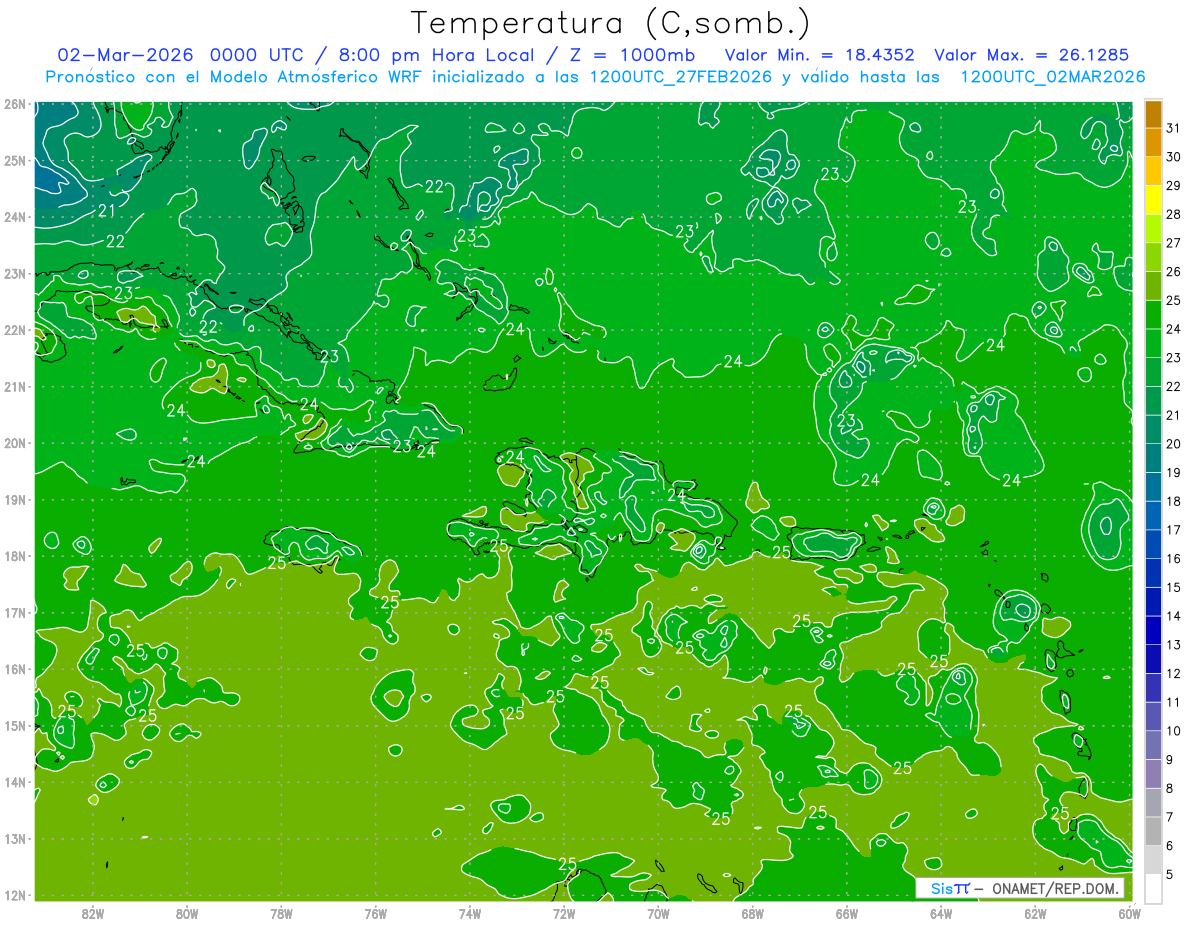Click the 19N latitude axis label
The image size is (1200, 927).
14,500
